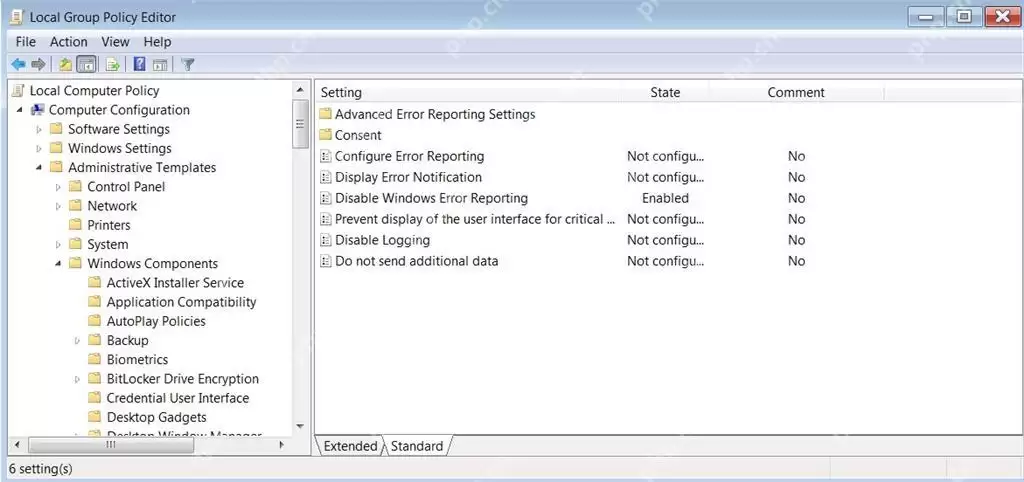The width and height of the screenshot is (1024, 482).
Task: Select Application Compatibility in tree
Action: 181,302
